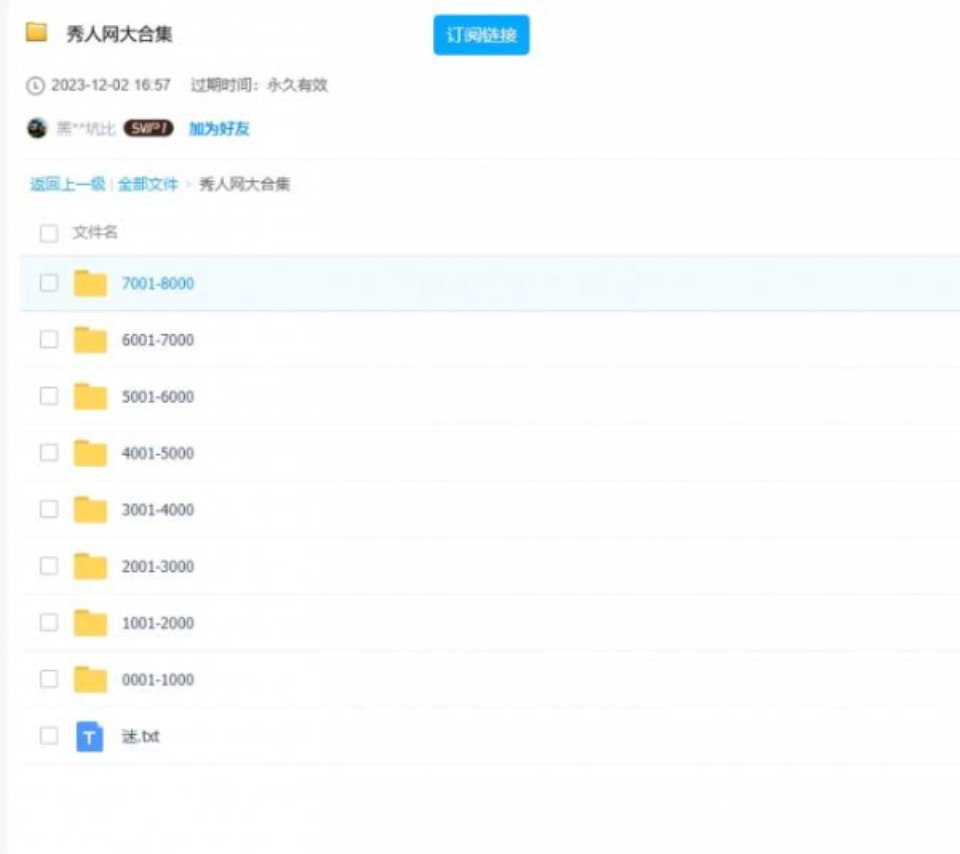The height and width of the screenshot is (854, 960).
Task: Click folder icon of 5001-6000
Action: pos(90,396)
